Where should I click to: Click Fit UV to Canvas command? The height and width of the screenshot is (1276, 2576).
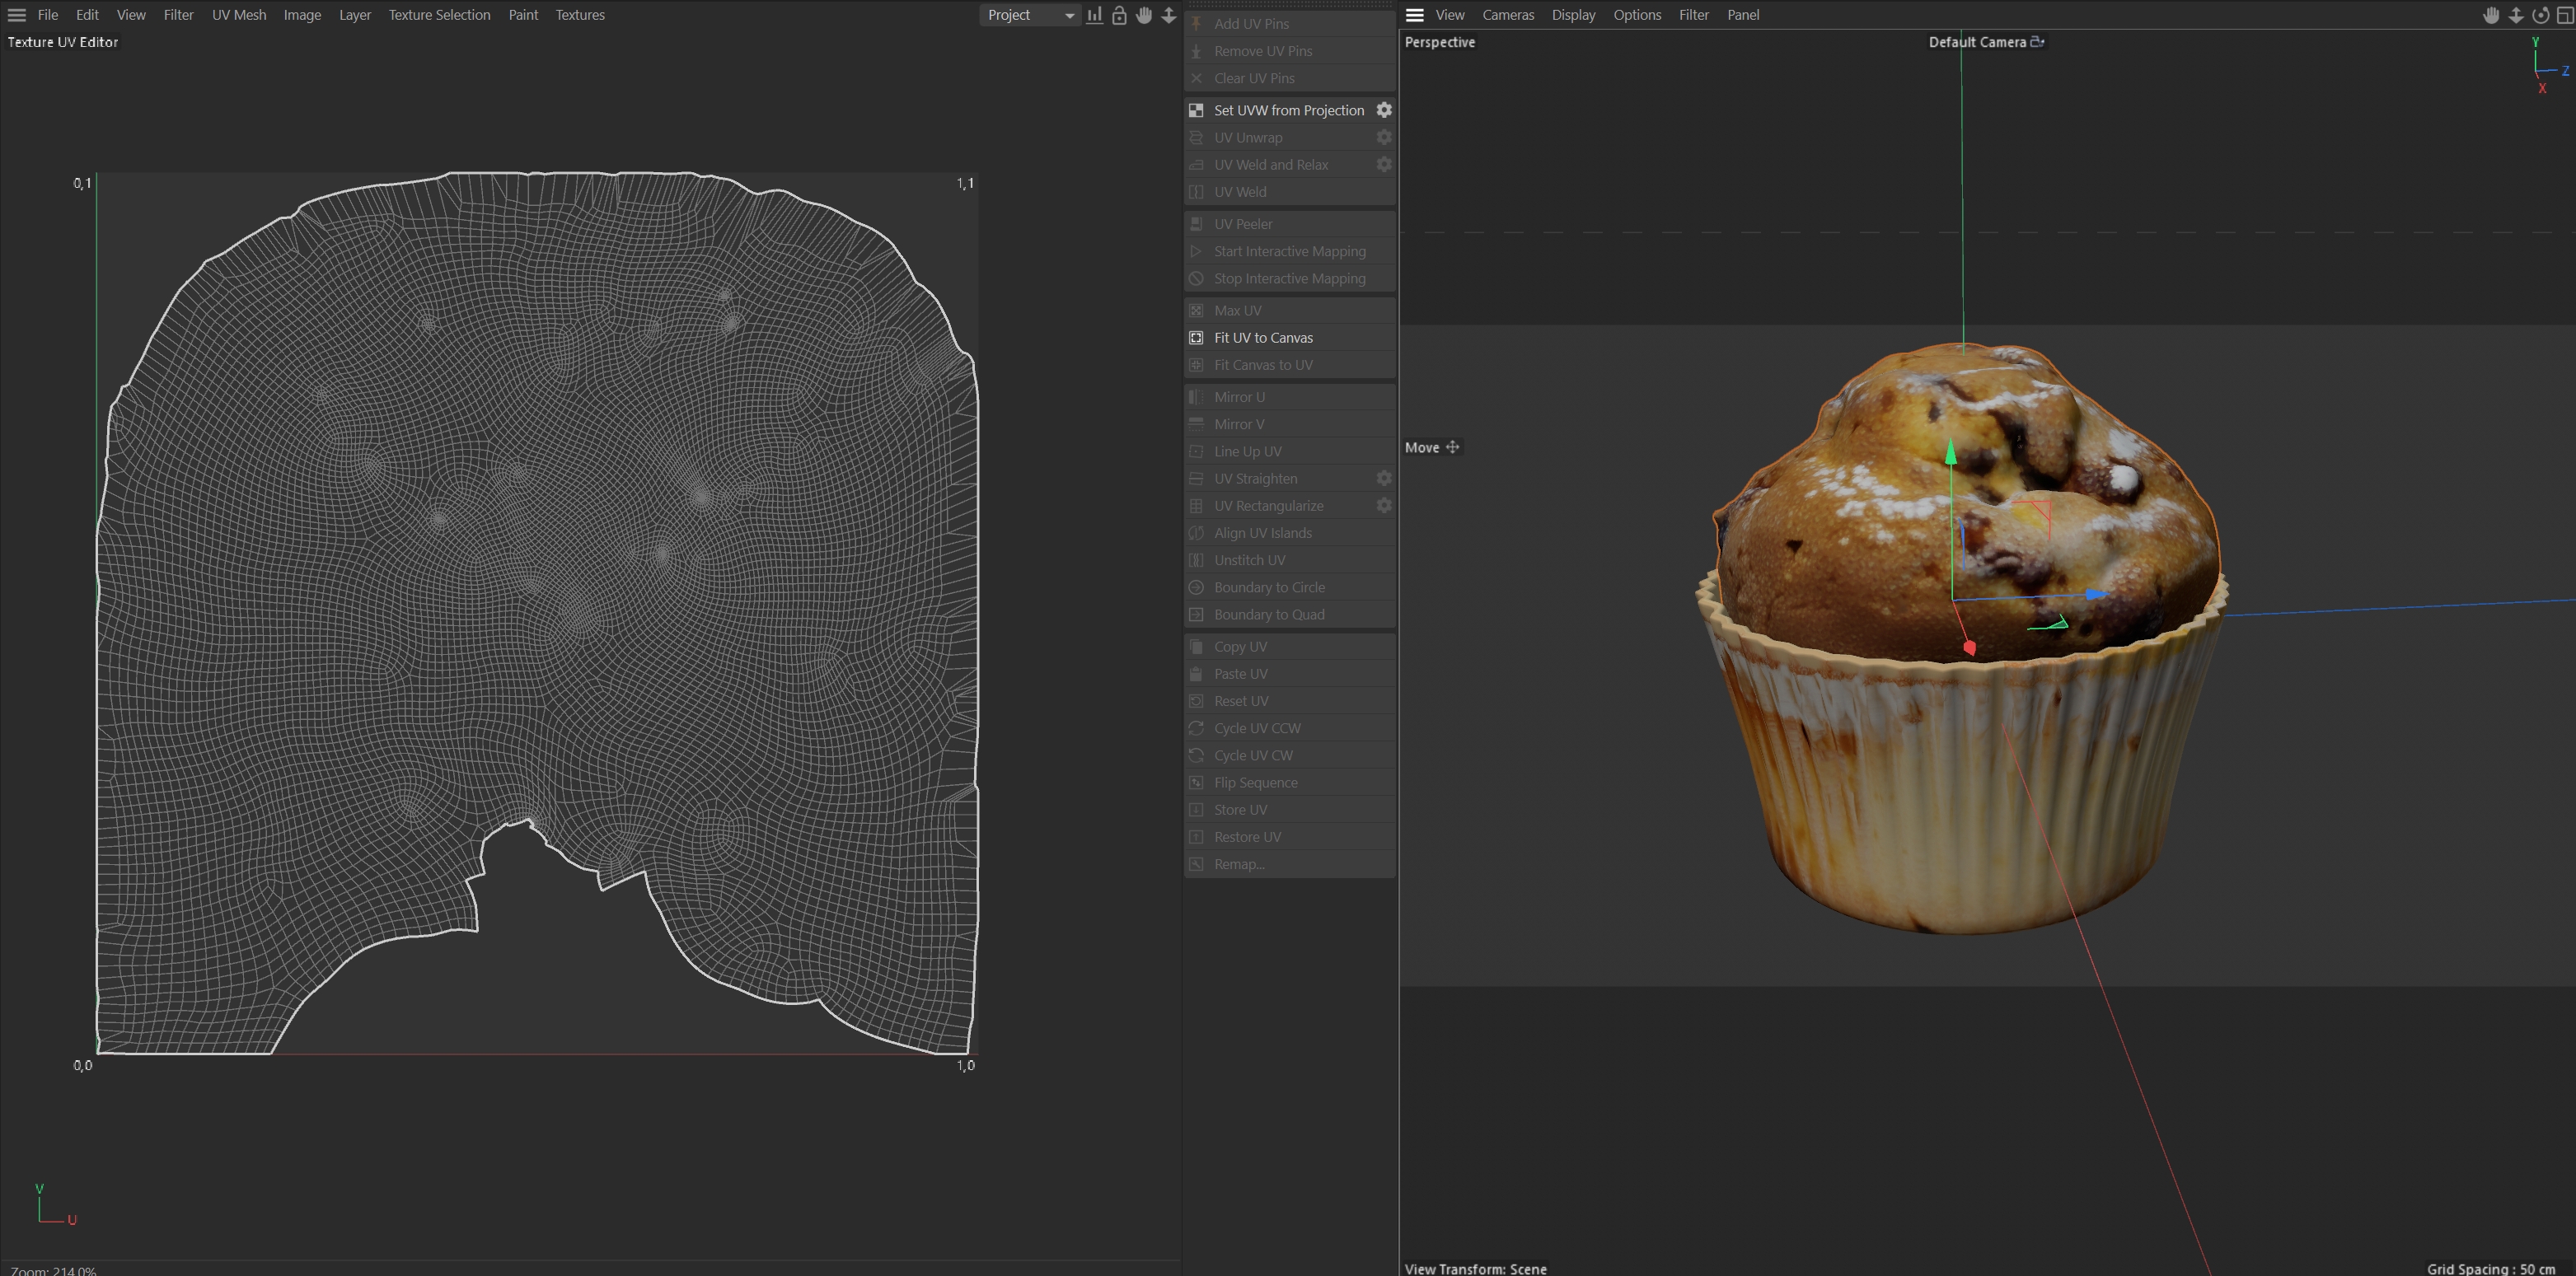click(1263, 338)
